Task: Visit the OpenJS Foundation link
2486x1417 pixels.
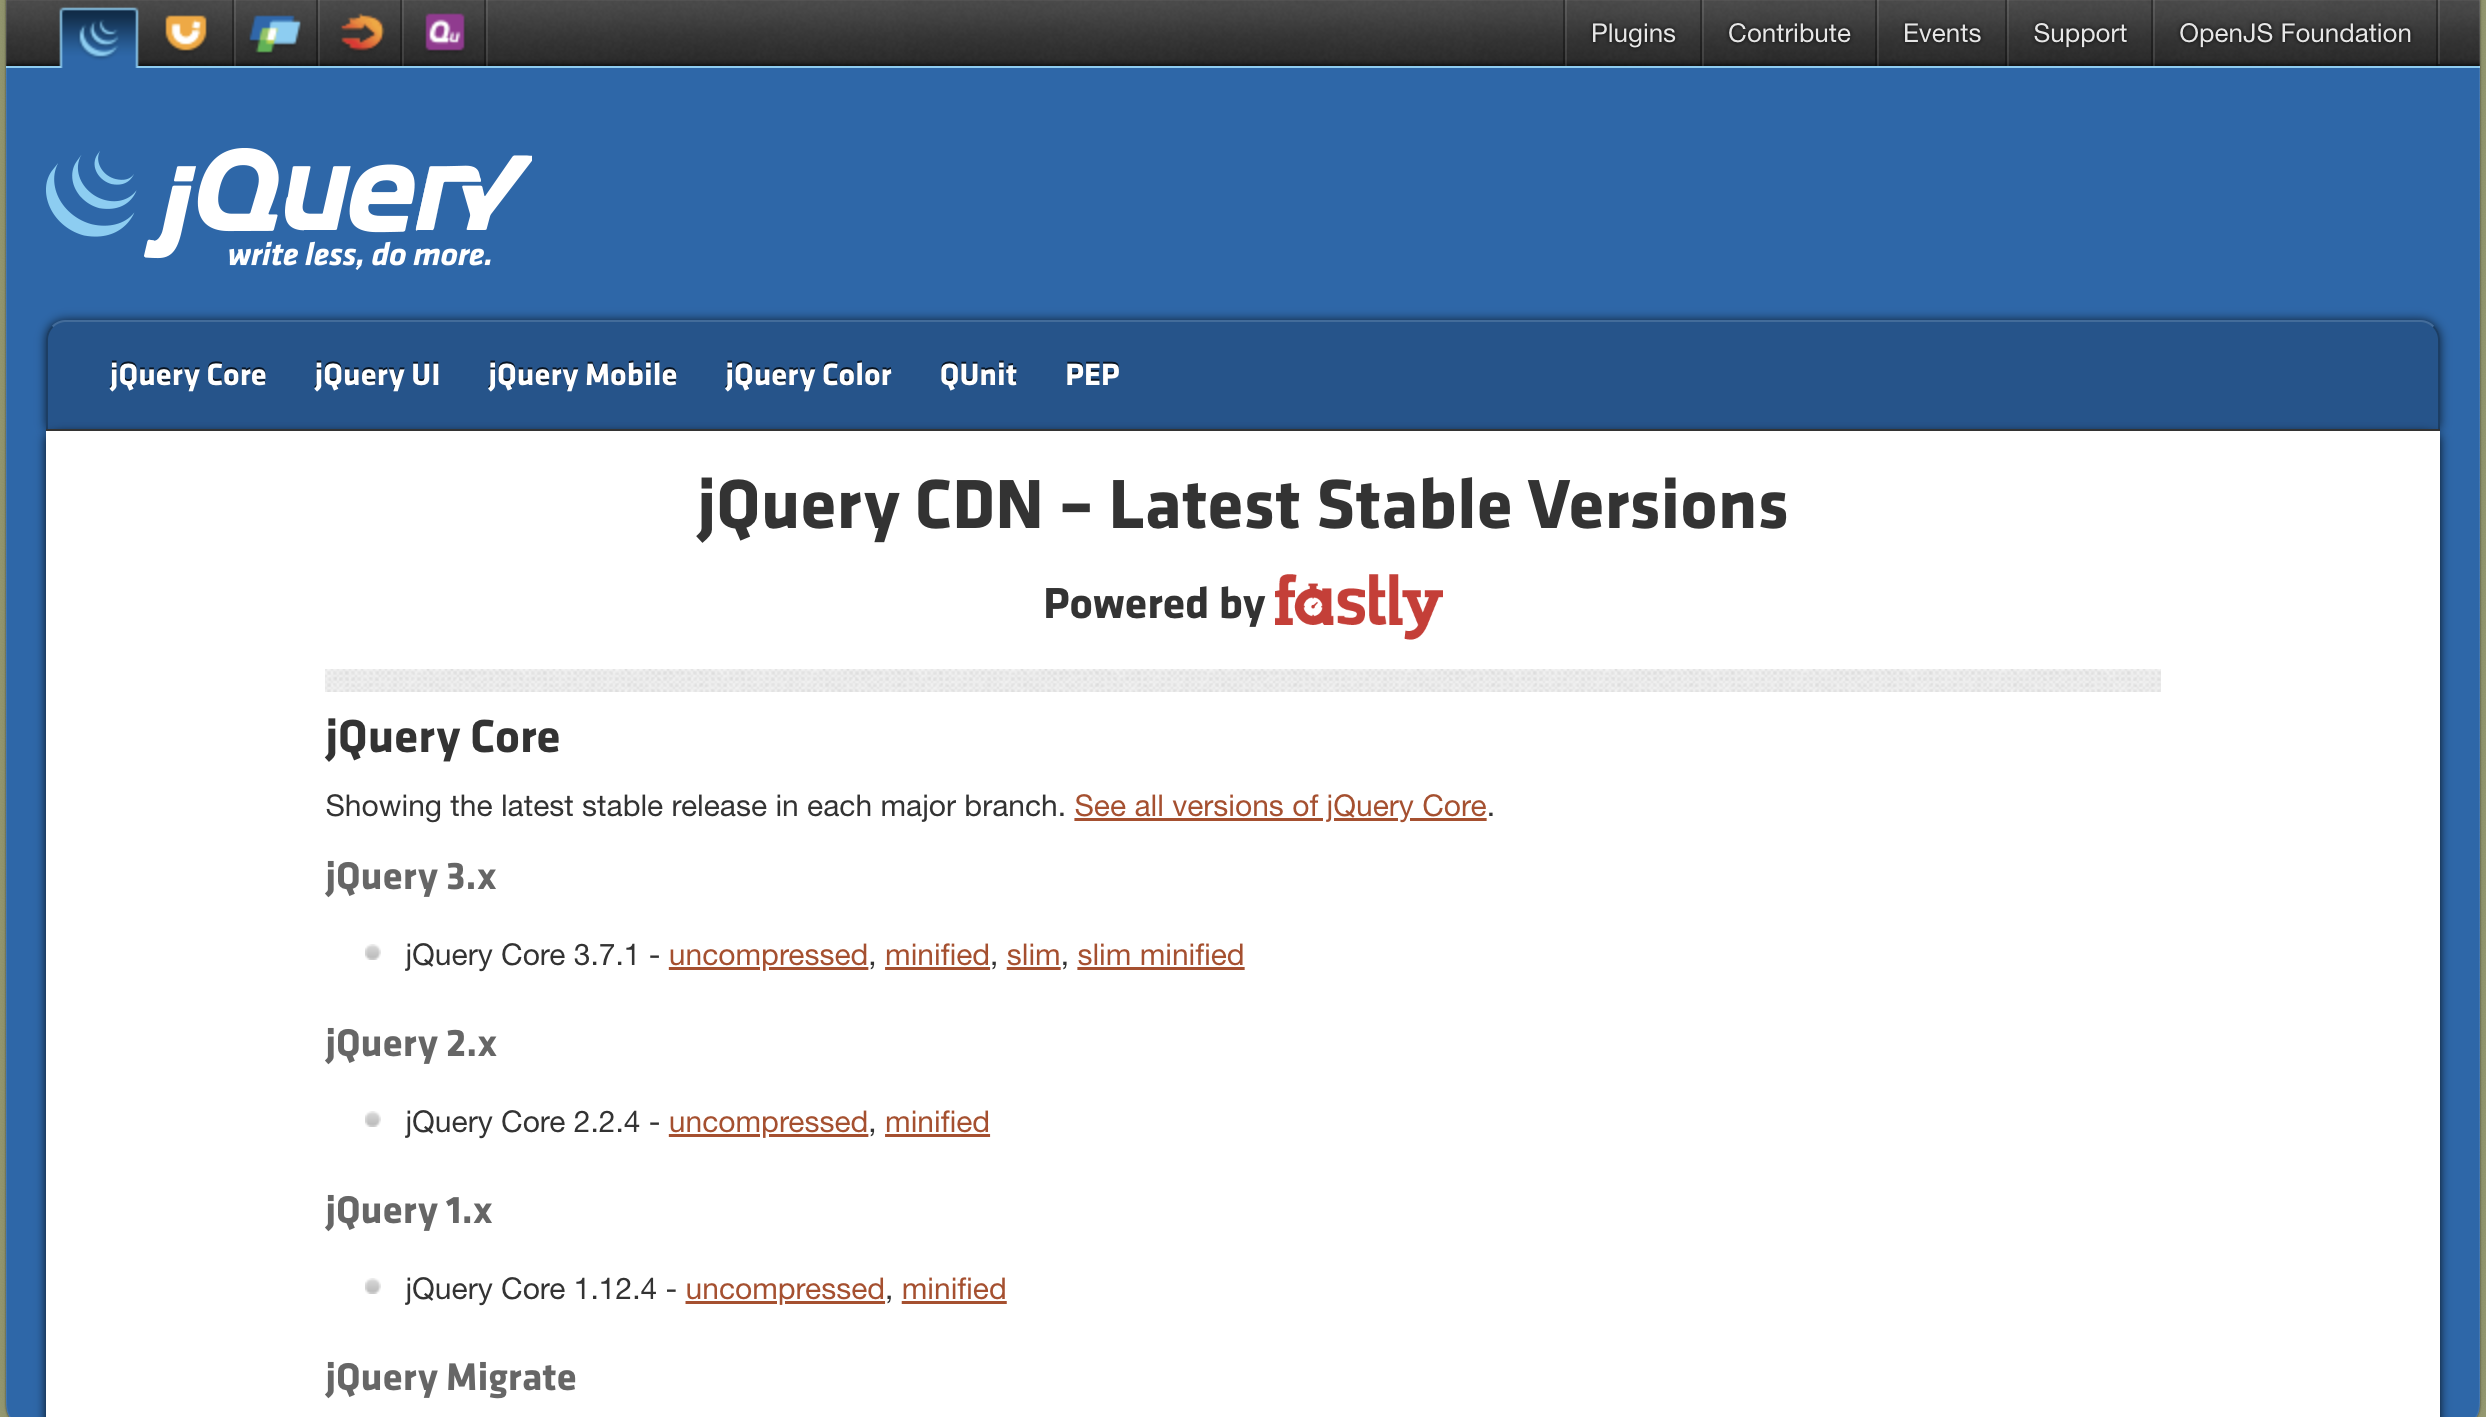Action: [x=2294, y=33]
